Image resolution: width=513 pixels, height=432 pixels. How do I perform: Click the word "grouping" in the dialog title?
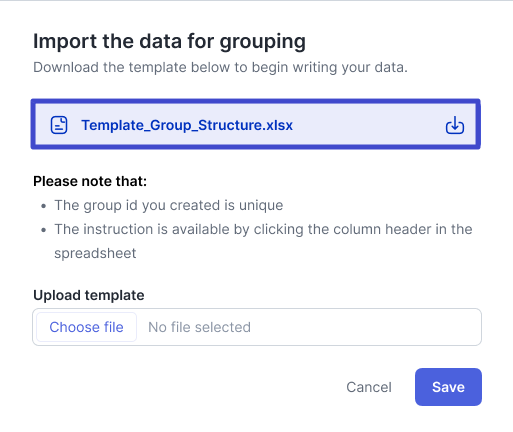[263, 42]
